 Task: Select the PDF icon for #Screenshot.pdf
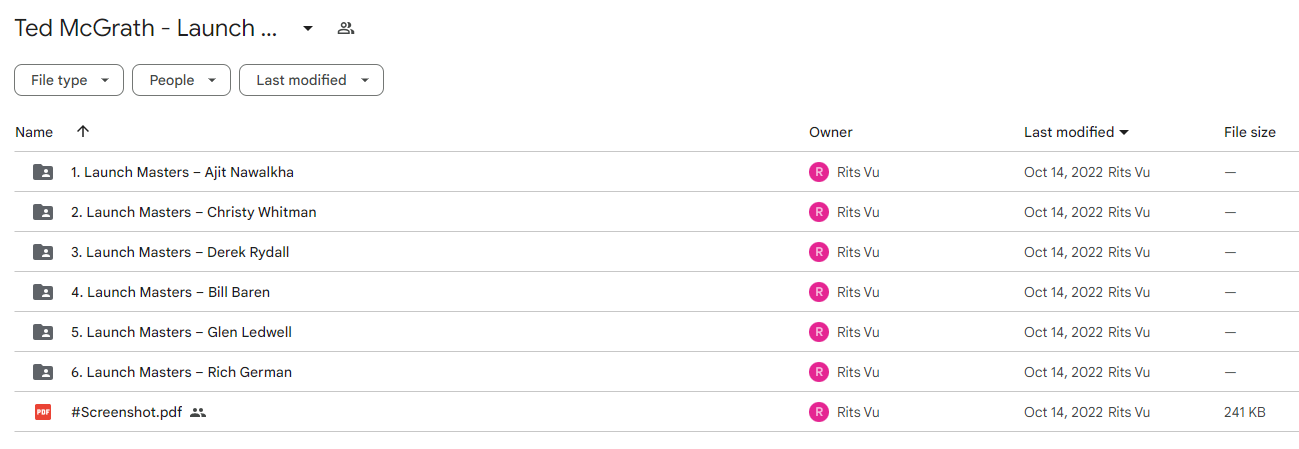[43, 412]
